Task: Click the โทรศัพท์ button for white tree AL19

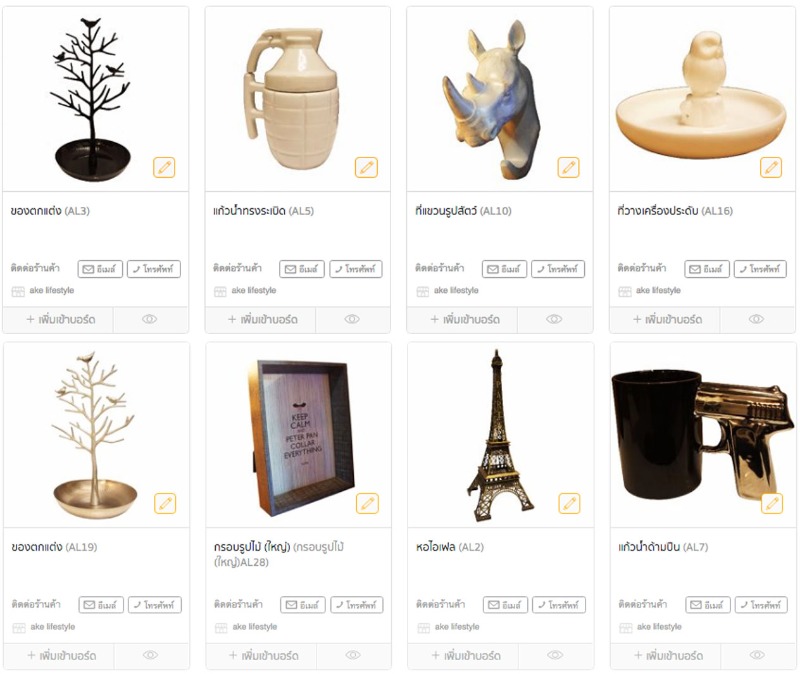Action: click(x=155, y=605)
